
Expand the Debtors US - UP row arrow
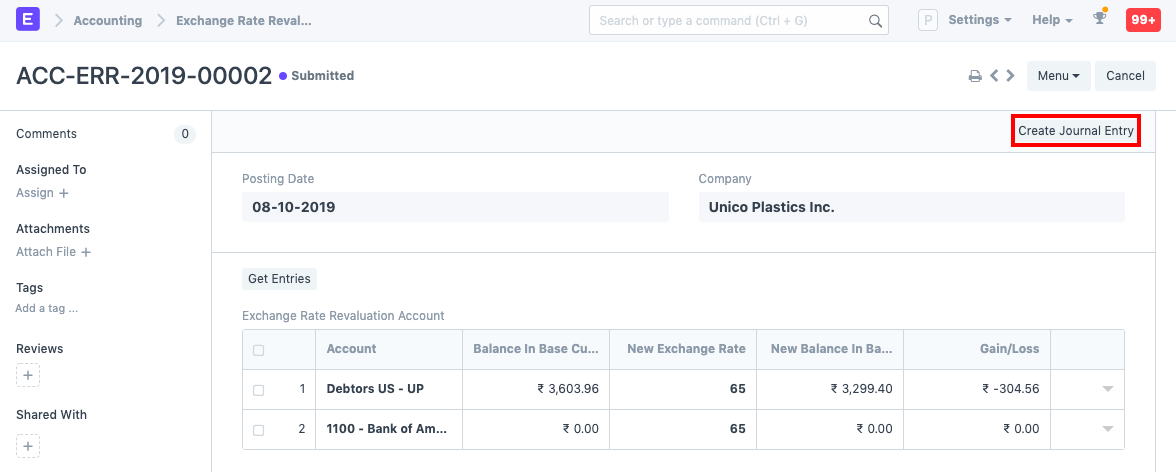(1107, 389)
